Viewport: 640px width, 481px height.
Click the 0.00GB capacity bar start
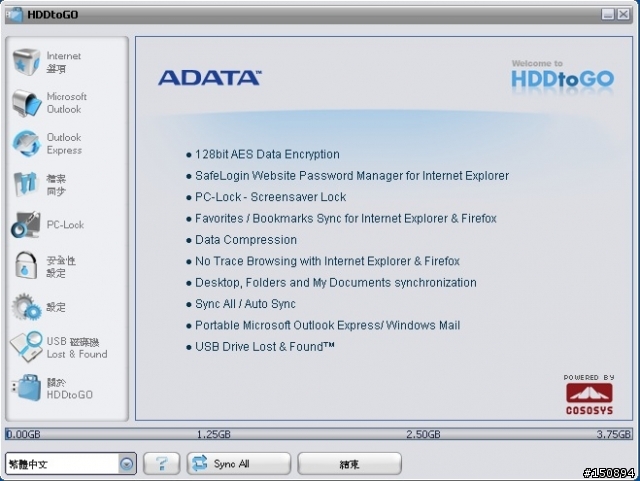[x=23, y=434]
